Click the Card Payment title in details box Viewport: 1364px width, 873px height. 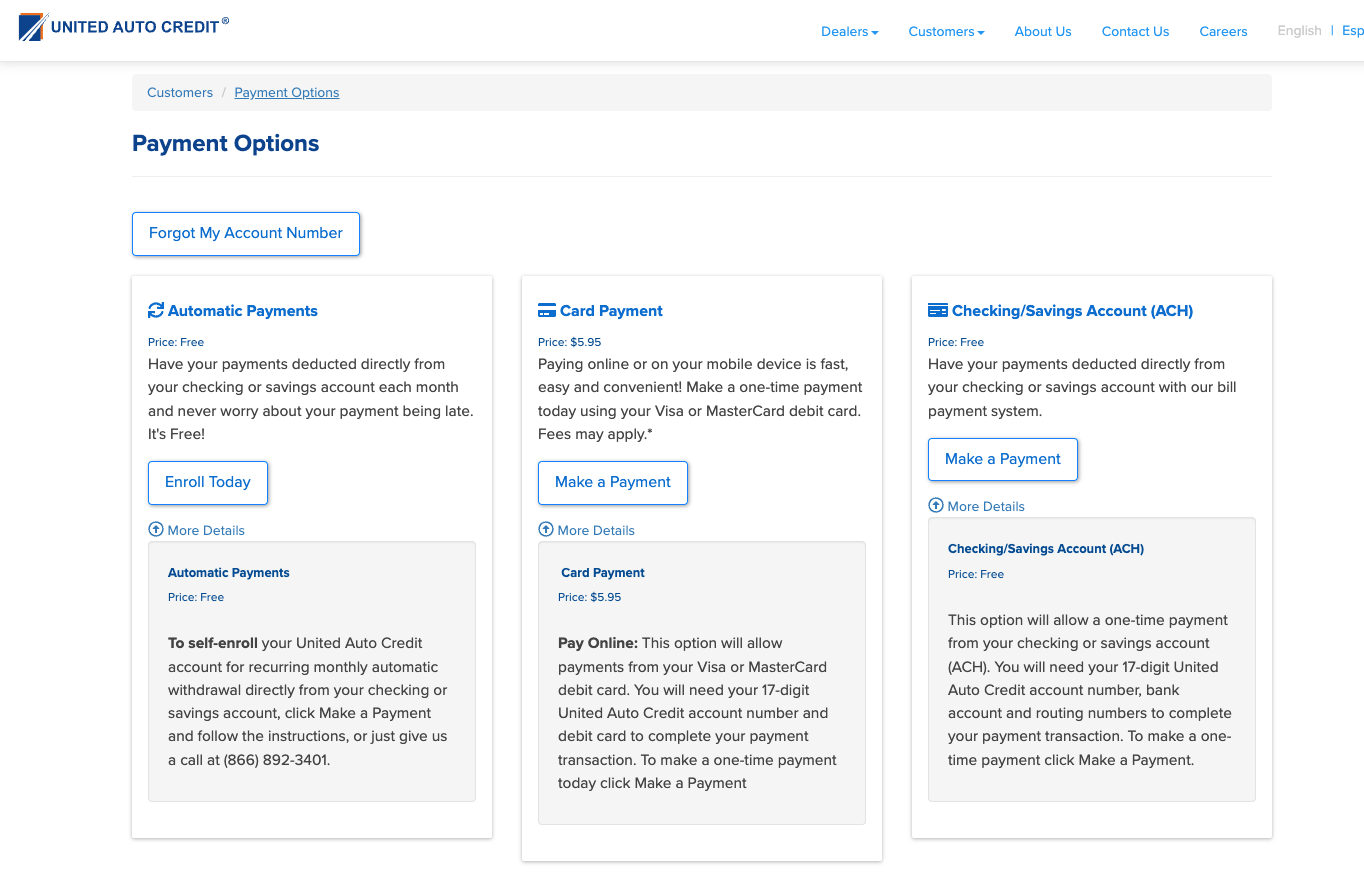[x=603, y=573]
